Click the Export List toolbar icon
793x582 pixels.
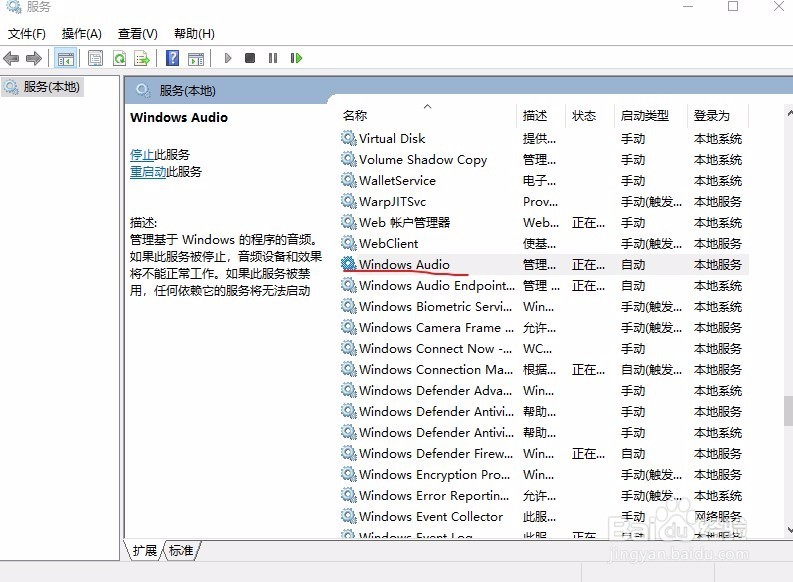click(142, 59)
